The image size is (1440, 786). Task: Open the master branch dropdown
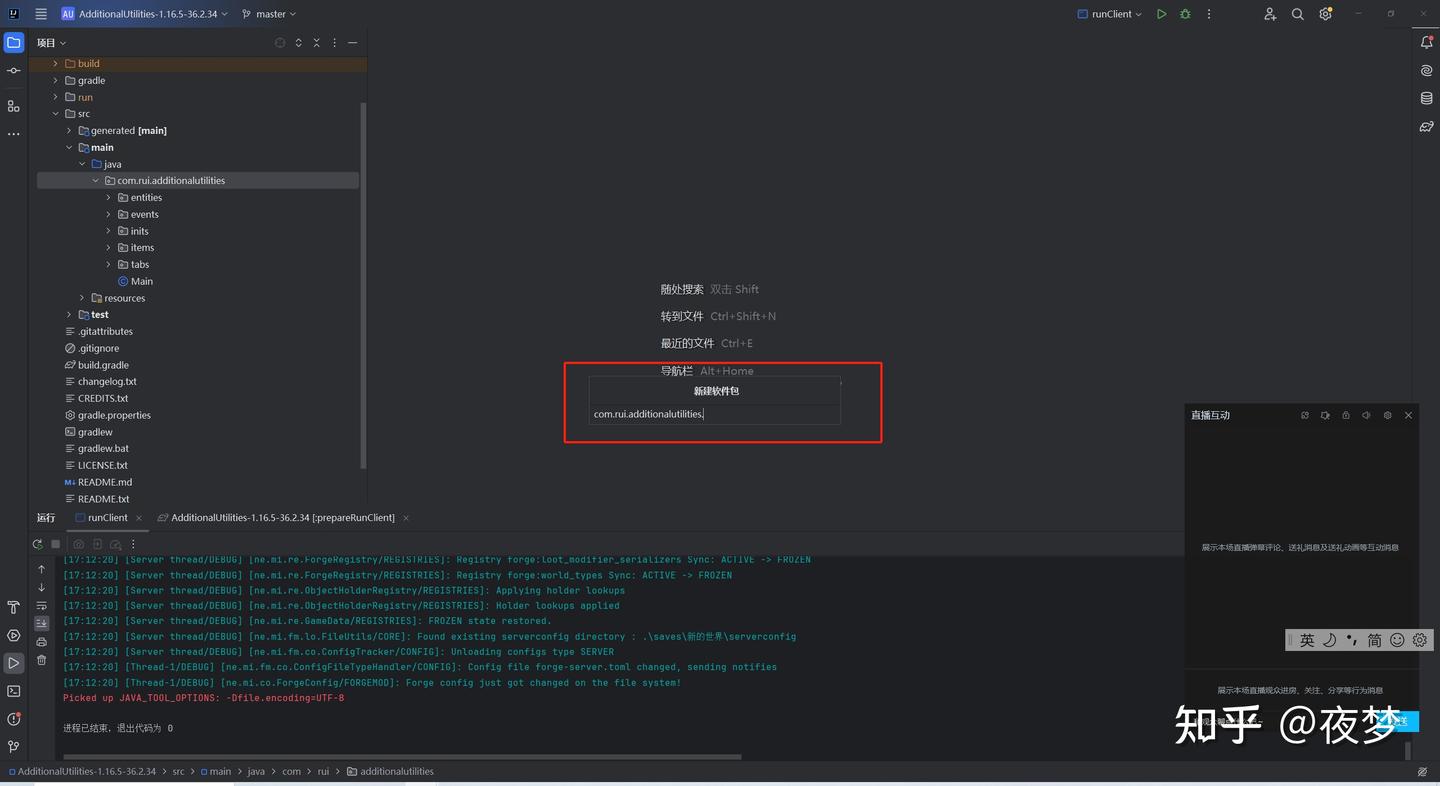coord(268,13)
